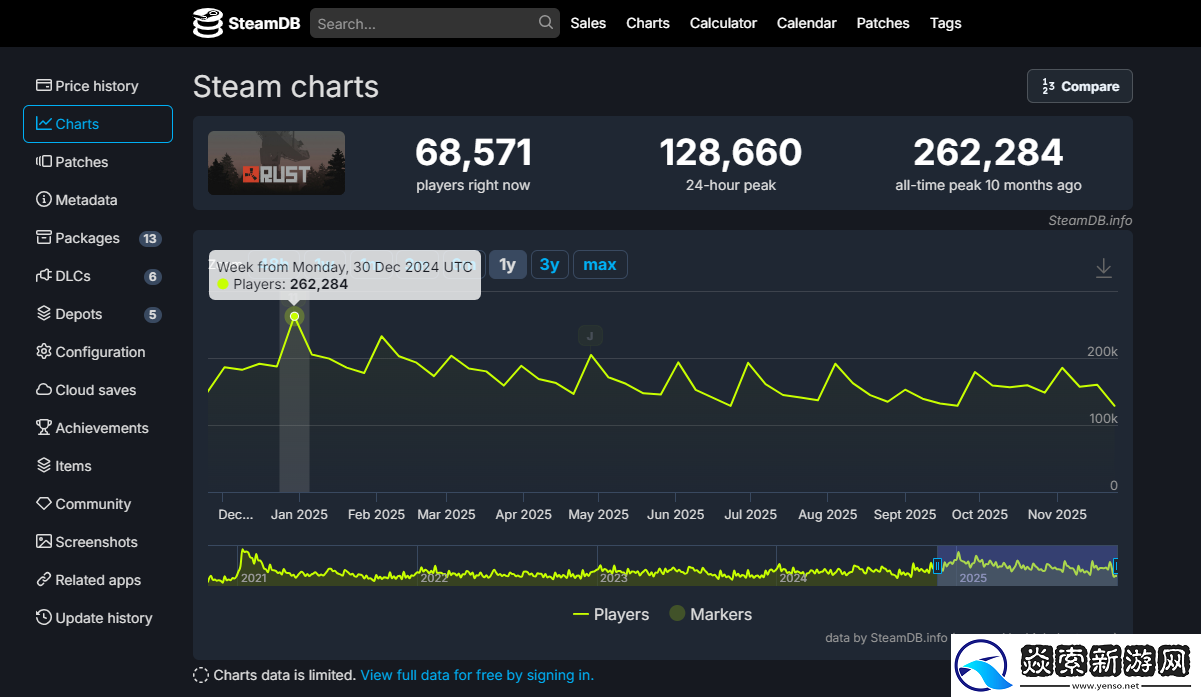Open the Cloud saves section
This screenshot has width=1201, height=697.
pos(95,390)
